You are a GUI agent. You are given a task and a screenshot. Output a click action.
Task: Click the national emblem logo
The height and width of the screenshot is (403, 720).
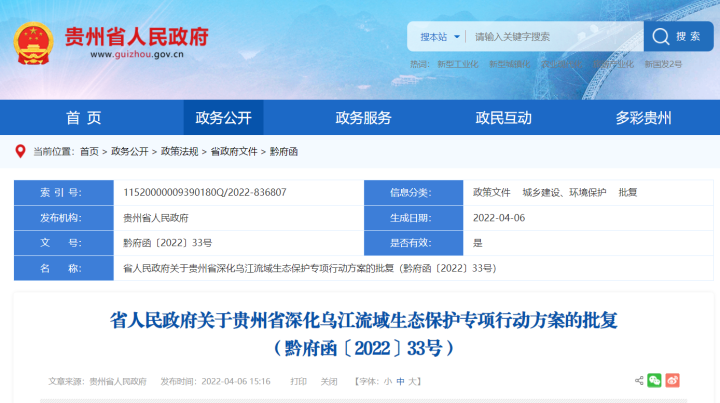(x=33, y=43)
